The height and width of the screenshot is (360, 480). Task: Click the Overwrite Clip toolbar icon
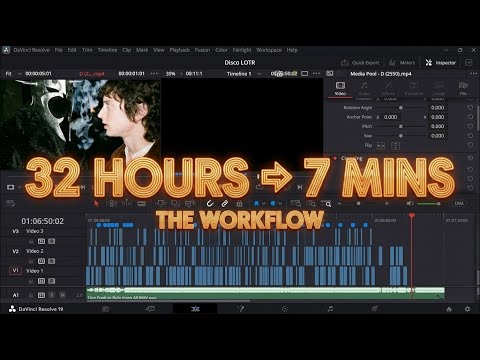(x=175, y=203)
